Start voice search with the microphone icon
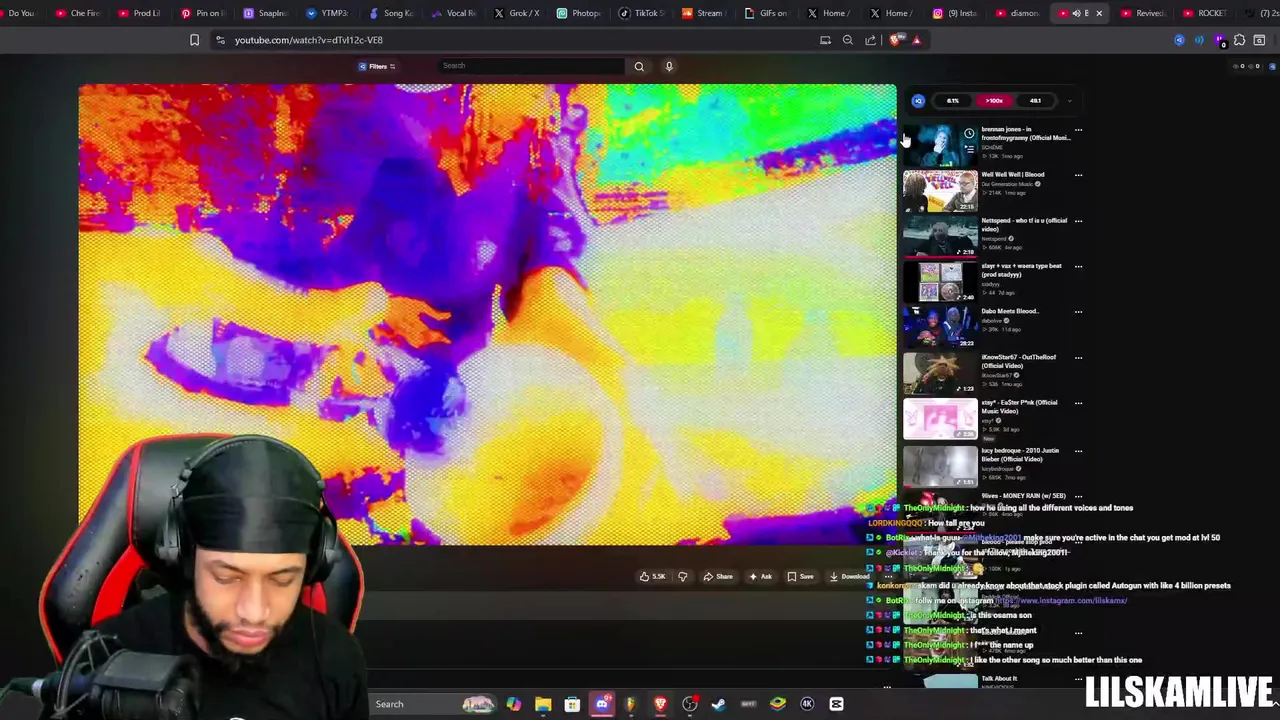Screen dimensions: 1280x720 [x=669, y=66]
